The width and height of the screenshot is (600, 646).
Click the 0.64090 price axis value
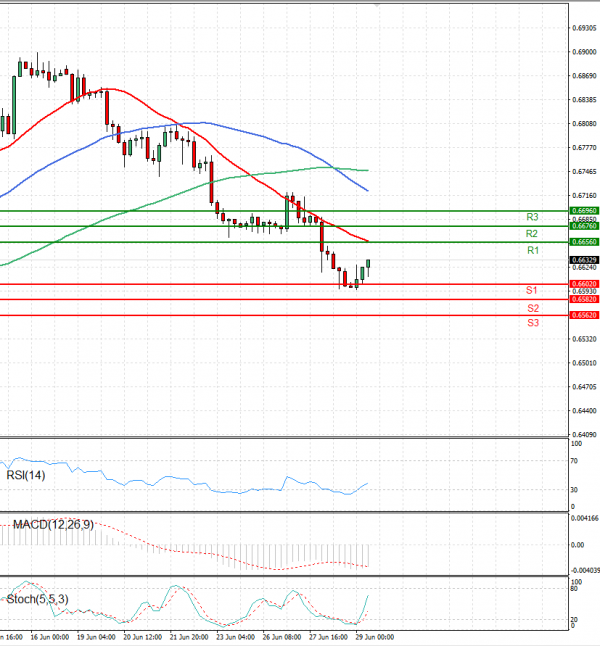pyautogui.click(x=584, y=435)
